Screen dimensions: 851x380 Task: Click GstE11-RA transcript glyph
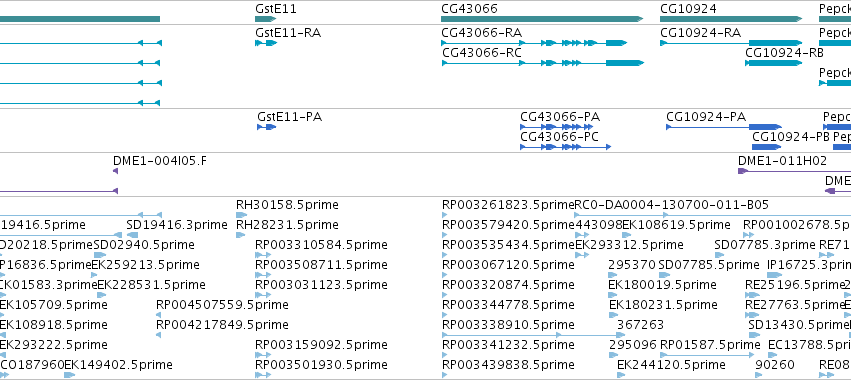coord(266,43)
